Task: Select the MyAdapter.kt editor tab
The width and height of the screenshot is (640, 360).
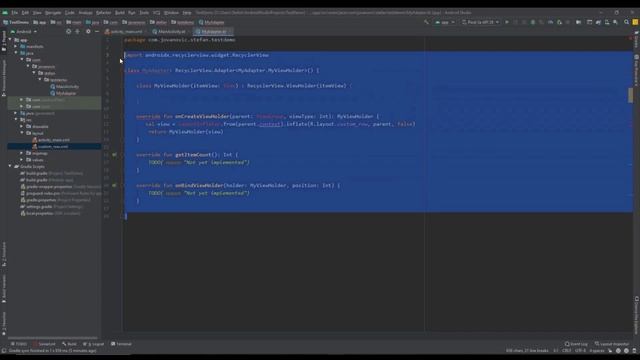Action: (213, 31)
